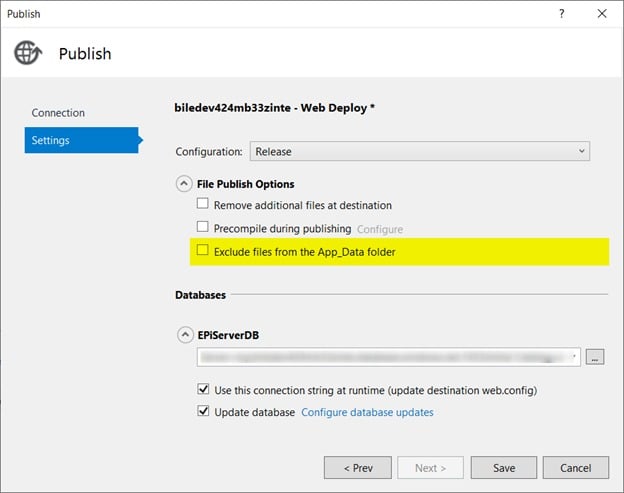624x493 pixels.
Task: Switch to the Connection tab
Action: [58, 113]
